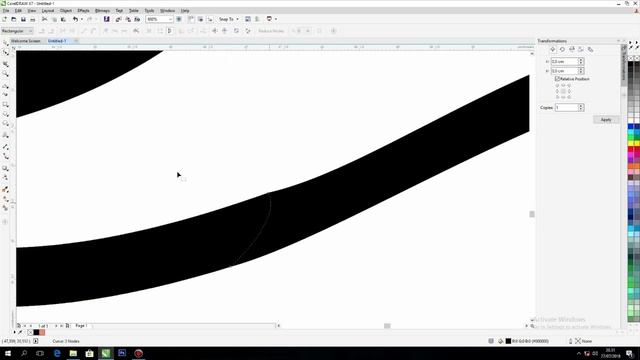This screenshot has width=640, height=360.
Task: Toggle the Relative Position checkbox
Action: 557,79
